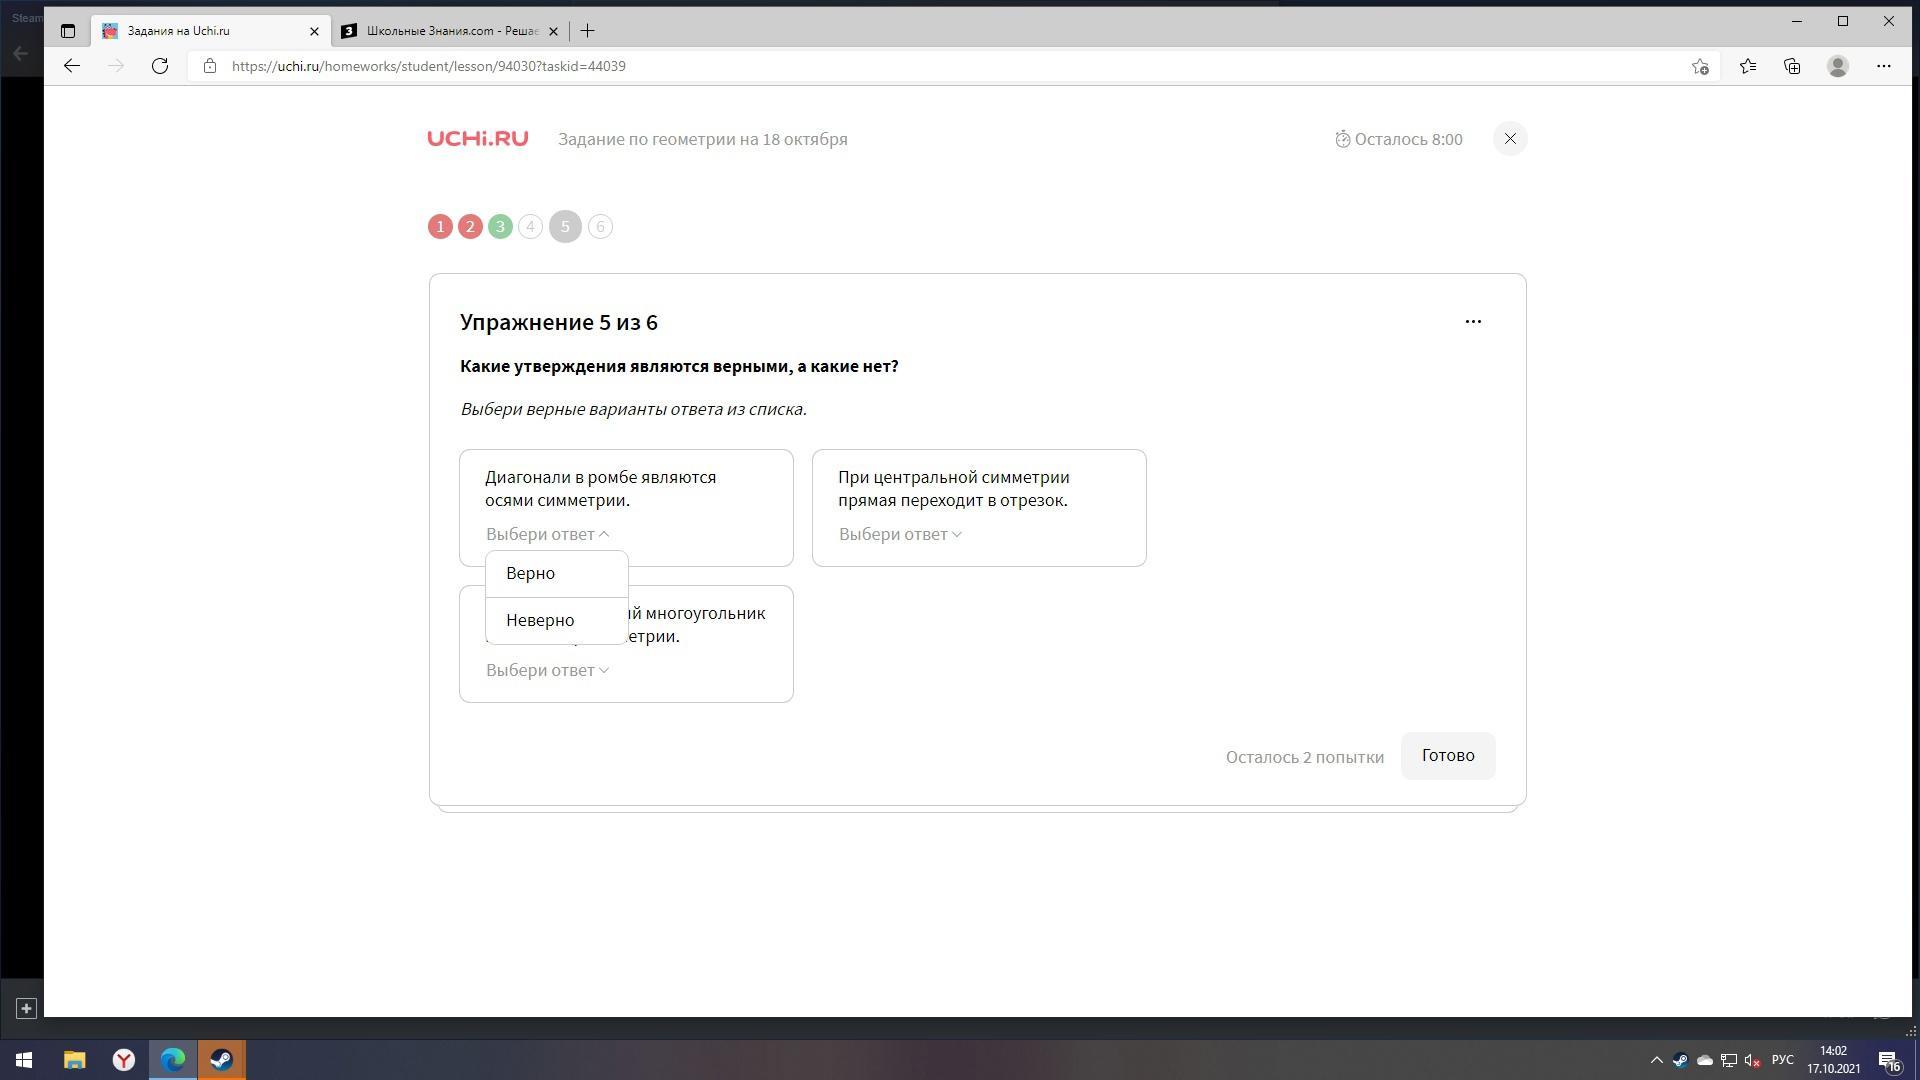Image resolution: width=1920 pixels, height=1080 pixels.
Task: Add page to favorites star icon
Action: coord(1700,66)
